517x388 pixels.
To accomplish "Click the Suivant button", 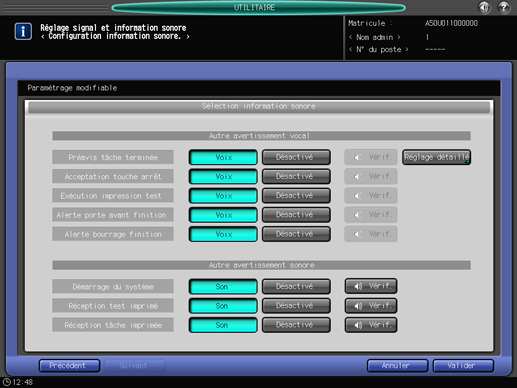I will click(135, 366).
